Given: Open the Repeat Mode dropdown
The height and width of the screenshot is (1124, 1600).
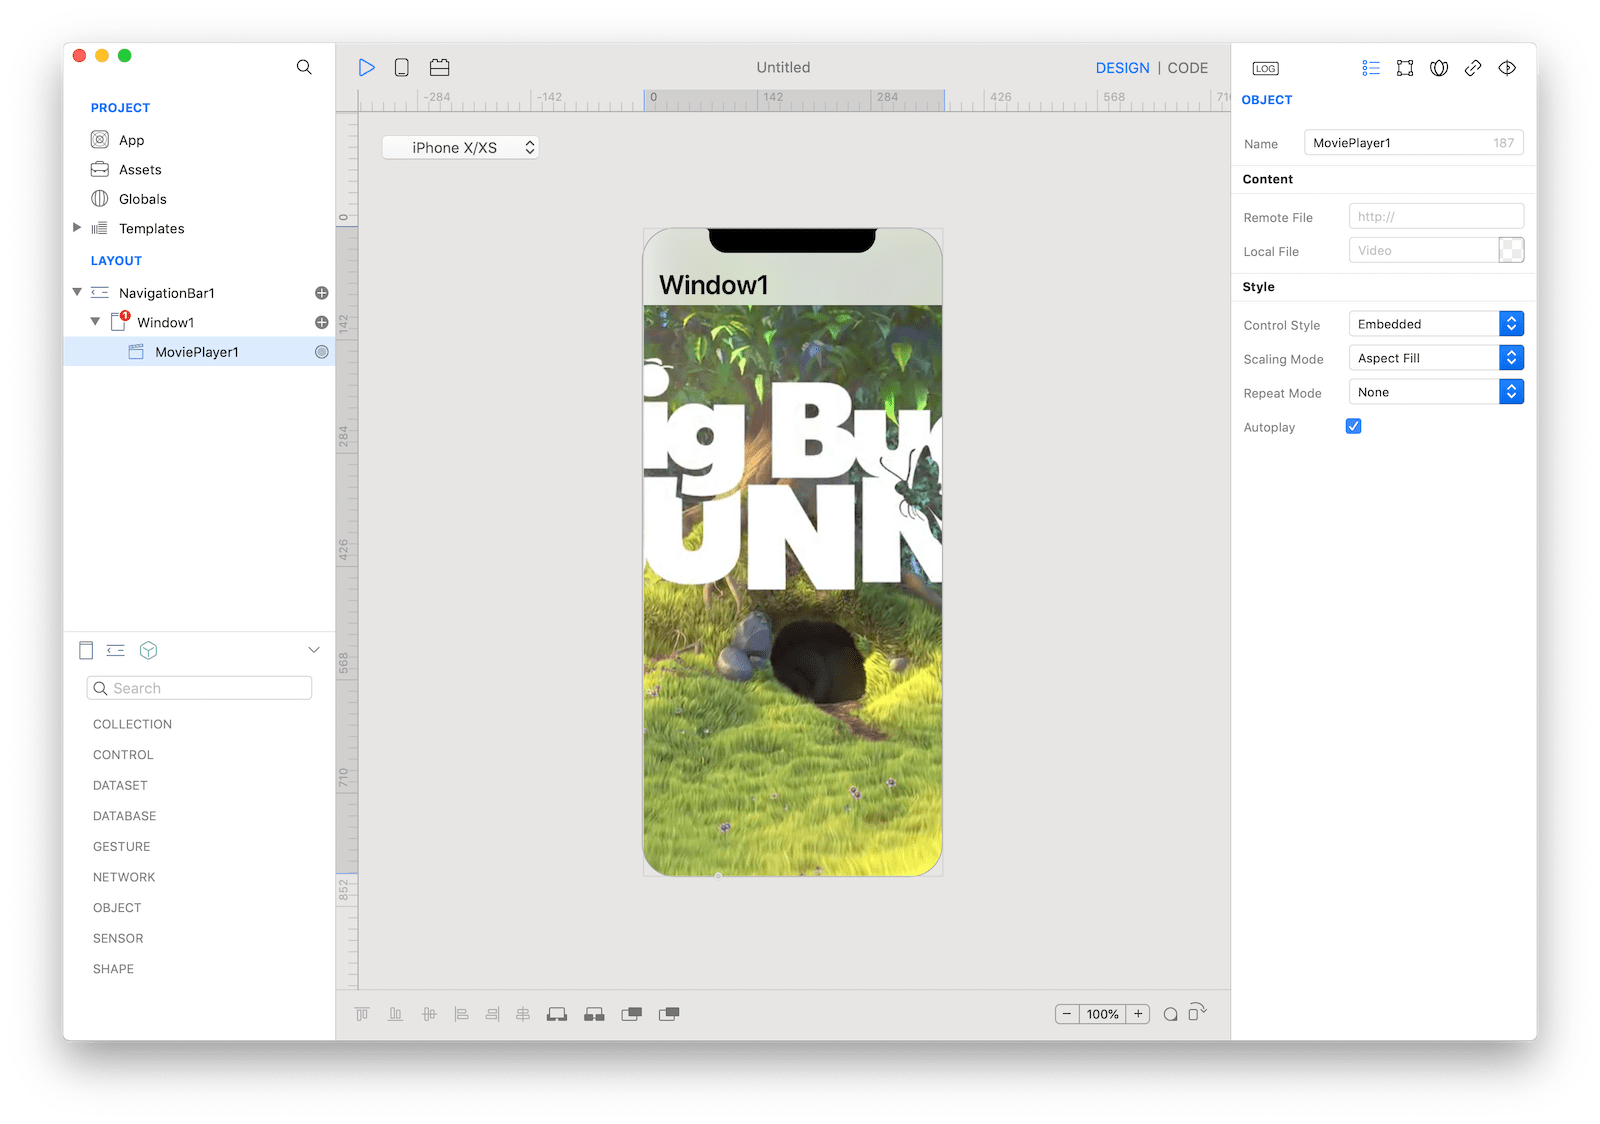Looking at the screenshot, I should coord(1436,392).
